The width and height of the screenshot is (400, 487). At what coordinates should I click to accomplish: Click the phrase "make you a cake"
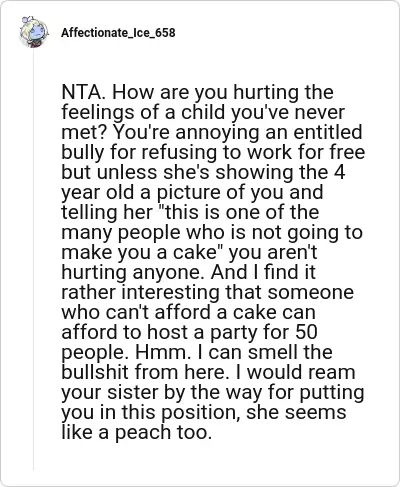pos(137,252)
